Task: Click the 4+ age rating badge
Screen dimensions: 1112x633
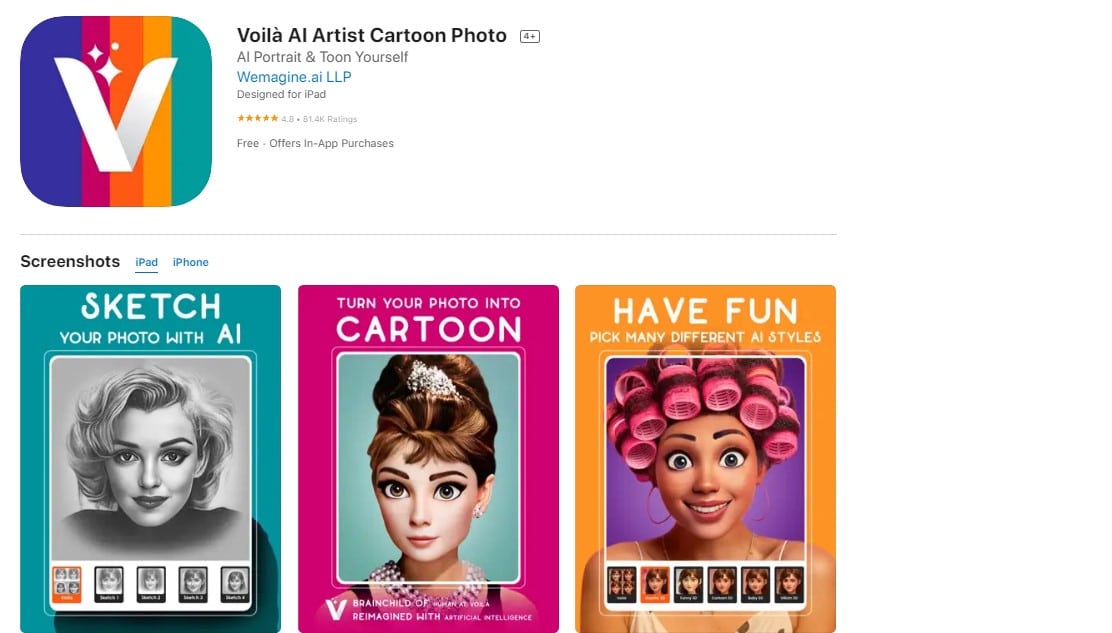Action: (x=529, y=37)
